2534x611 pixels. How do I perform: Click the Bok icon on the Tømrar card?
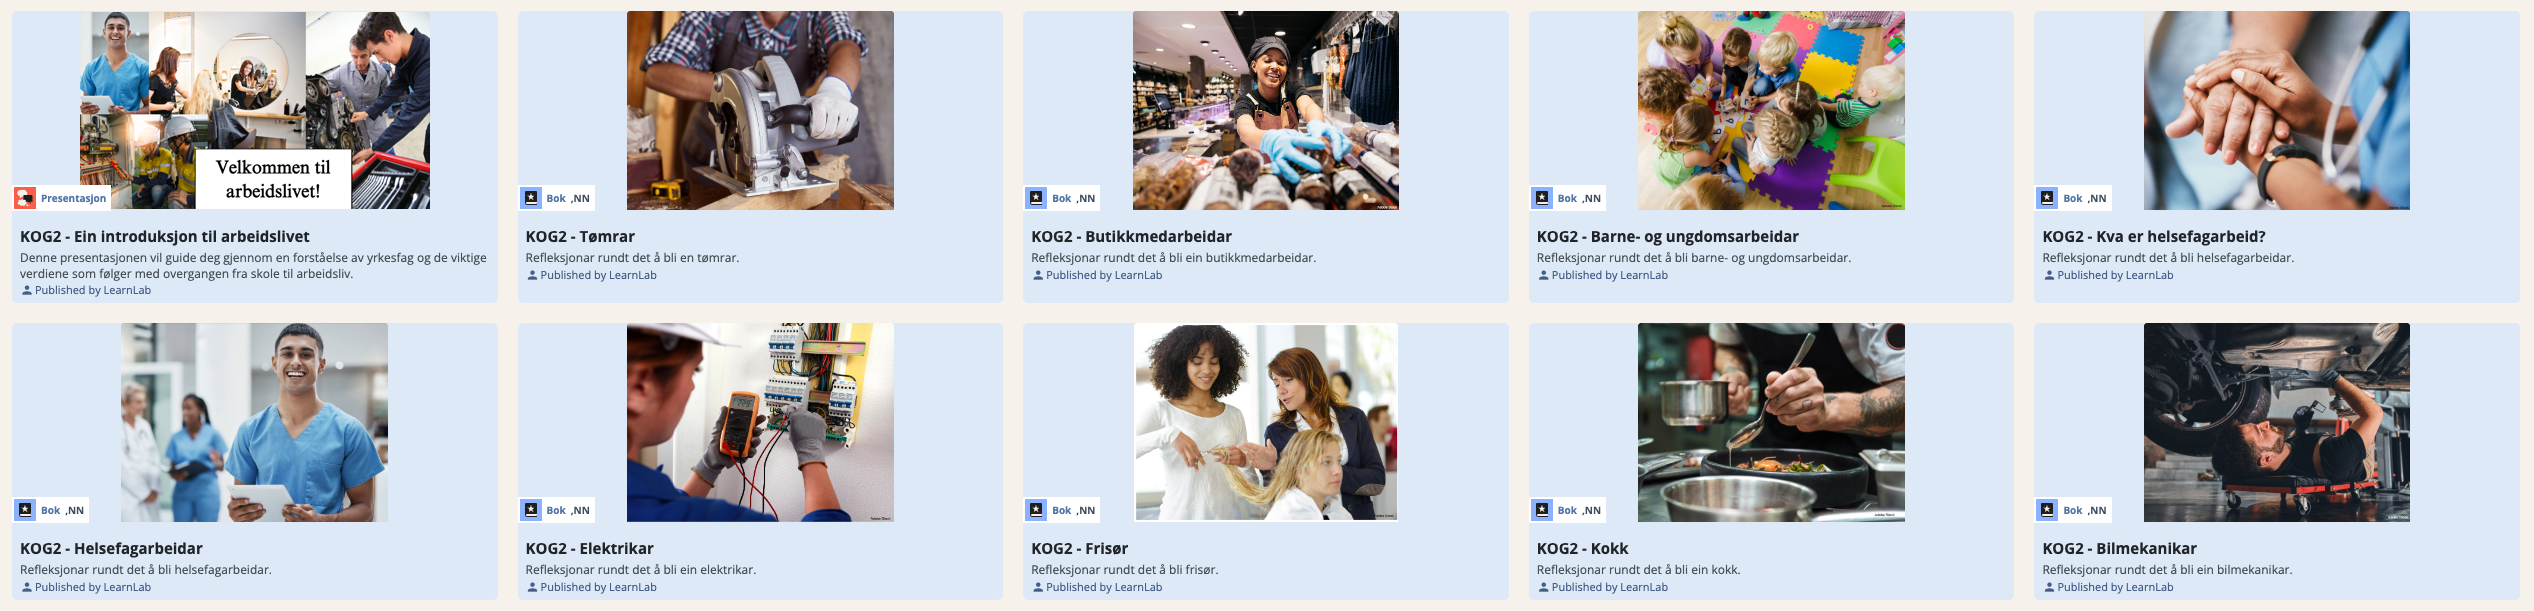(x=531, y=198)
